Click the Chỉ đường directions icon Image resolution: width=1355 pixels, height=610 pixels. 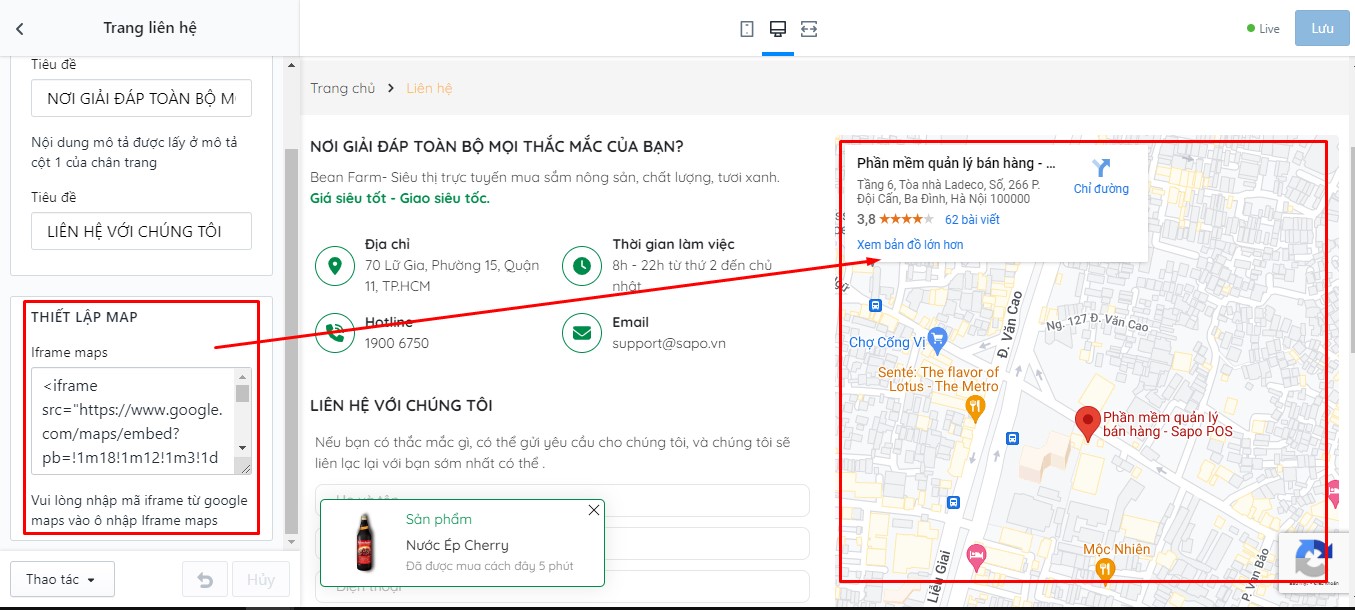tap(1101, 168)
